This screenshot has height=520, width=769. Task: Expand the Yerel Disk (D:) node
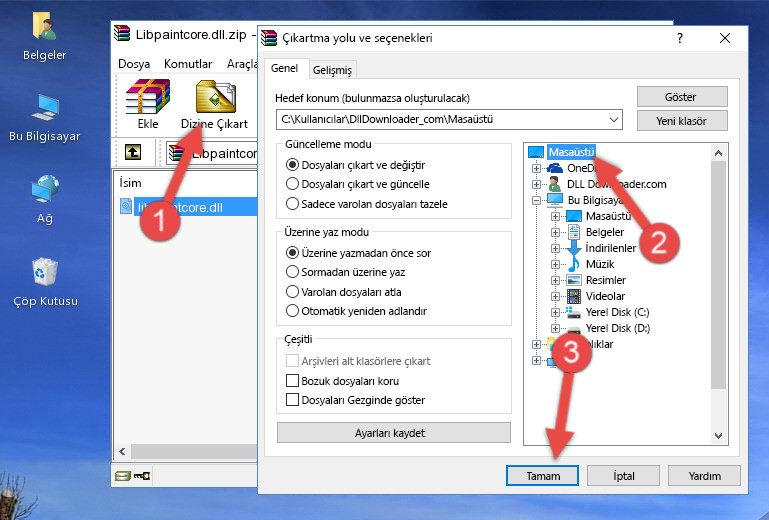(x=555, y=329)
